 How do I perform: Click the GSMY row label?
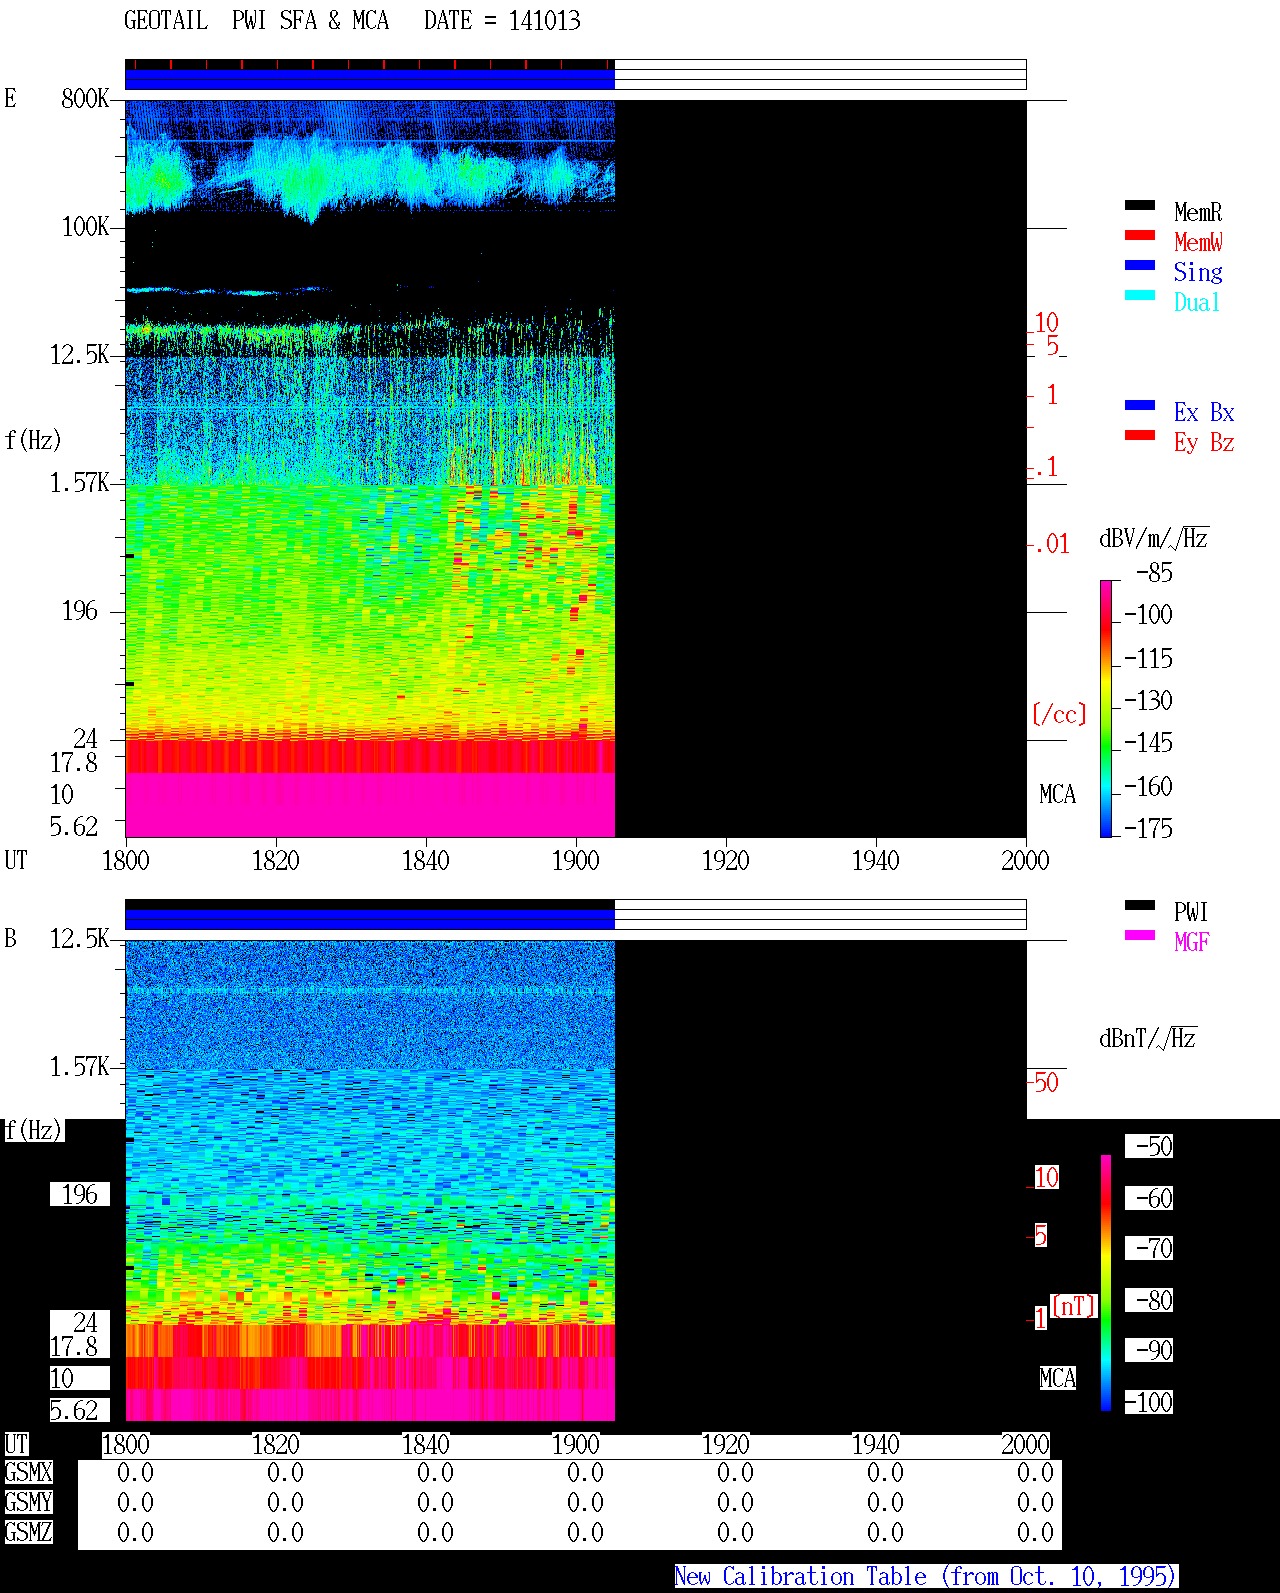coord(28,1502)
